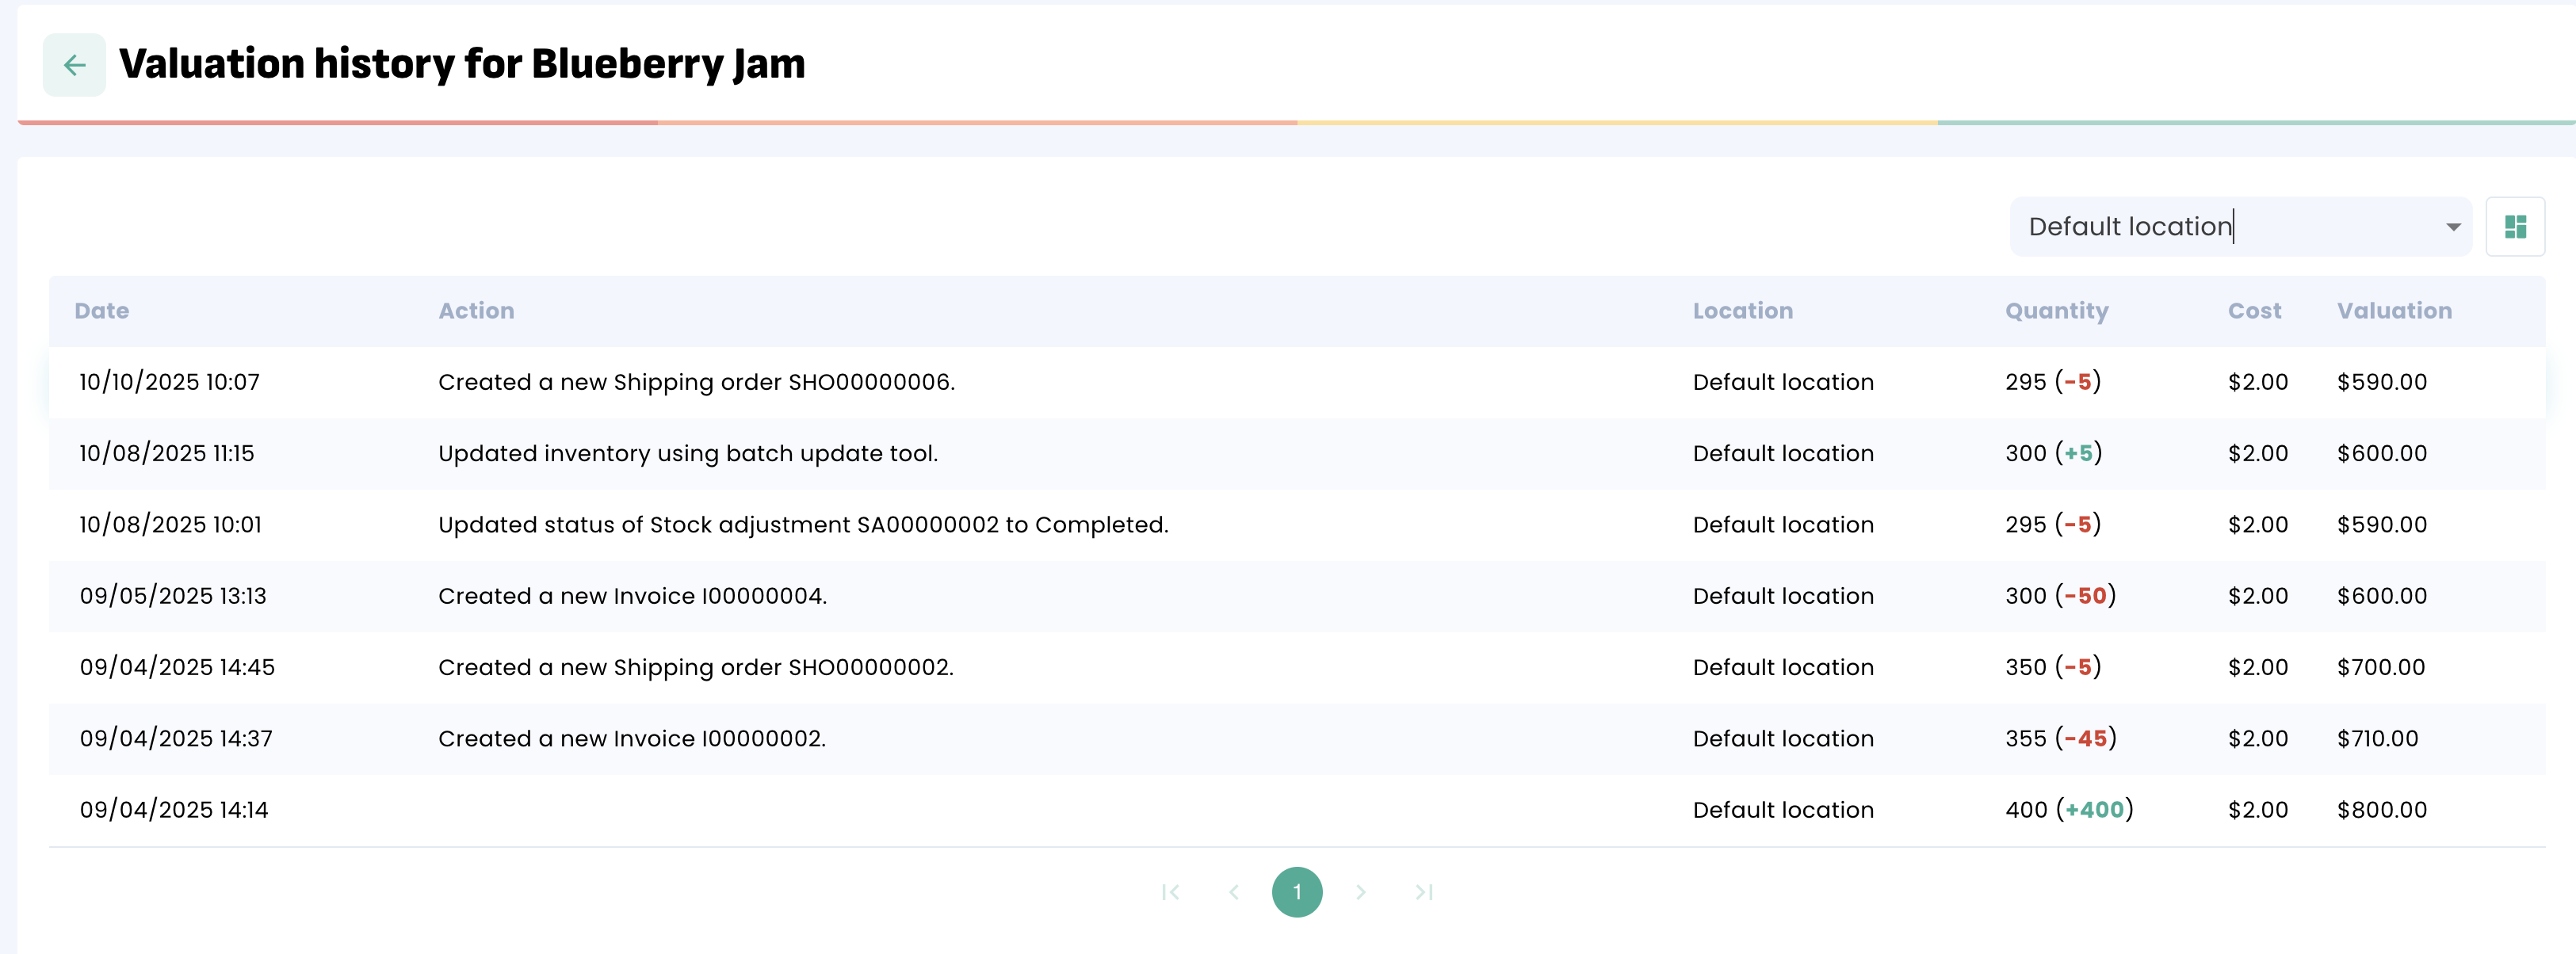Image resolution: width=2576 pixels, height=954 pixels.
Task: Select the Invoice I00000004 row
Action: 632,596
